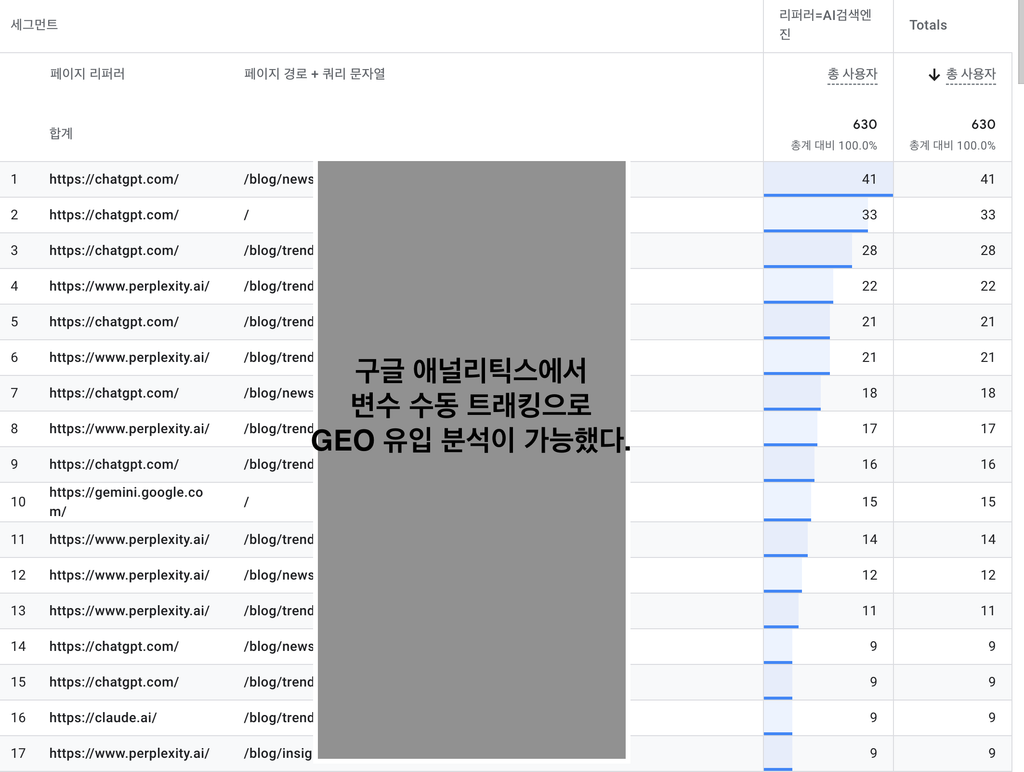The width and height of the screenshot is (1024, 772).
Task: Select the 리퍼러=AI검색엔진 segment header
Action: click(x=825, y=24)
